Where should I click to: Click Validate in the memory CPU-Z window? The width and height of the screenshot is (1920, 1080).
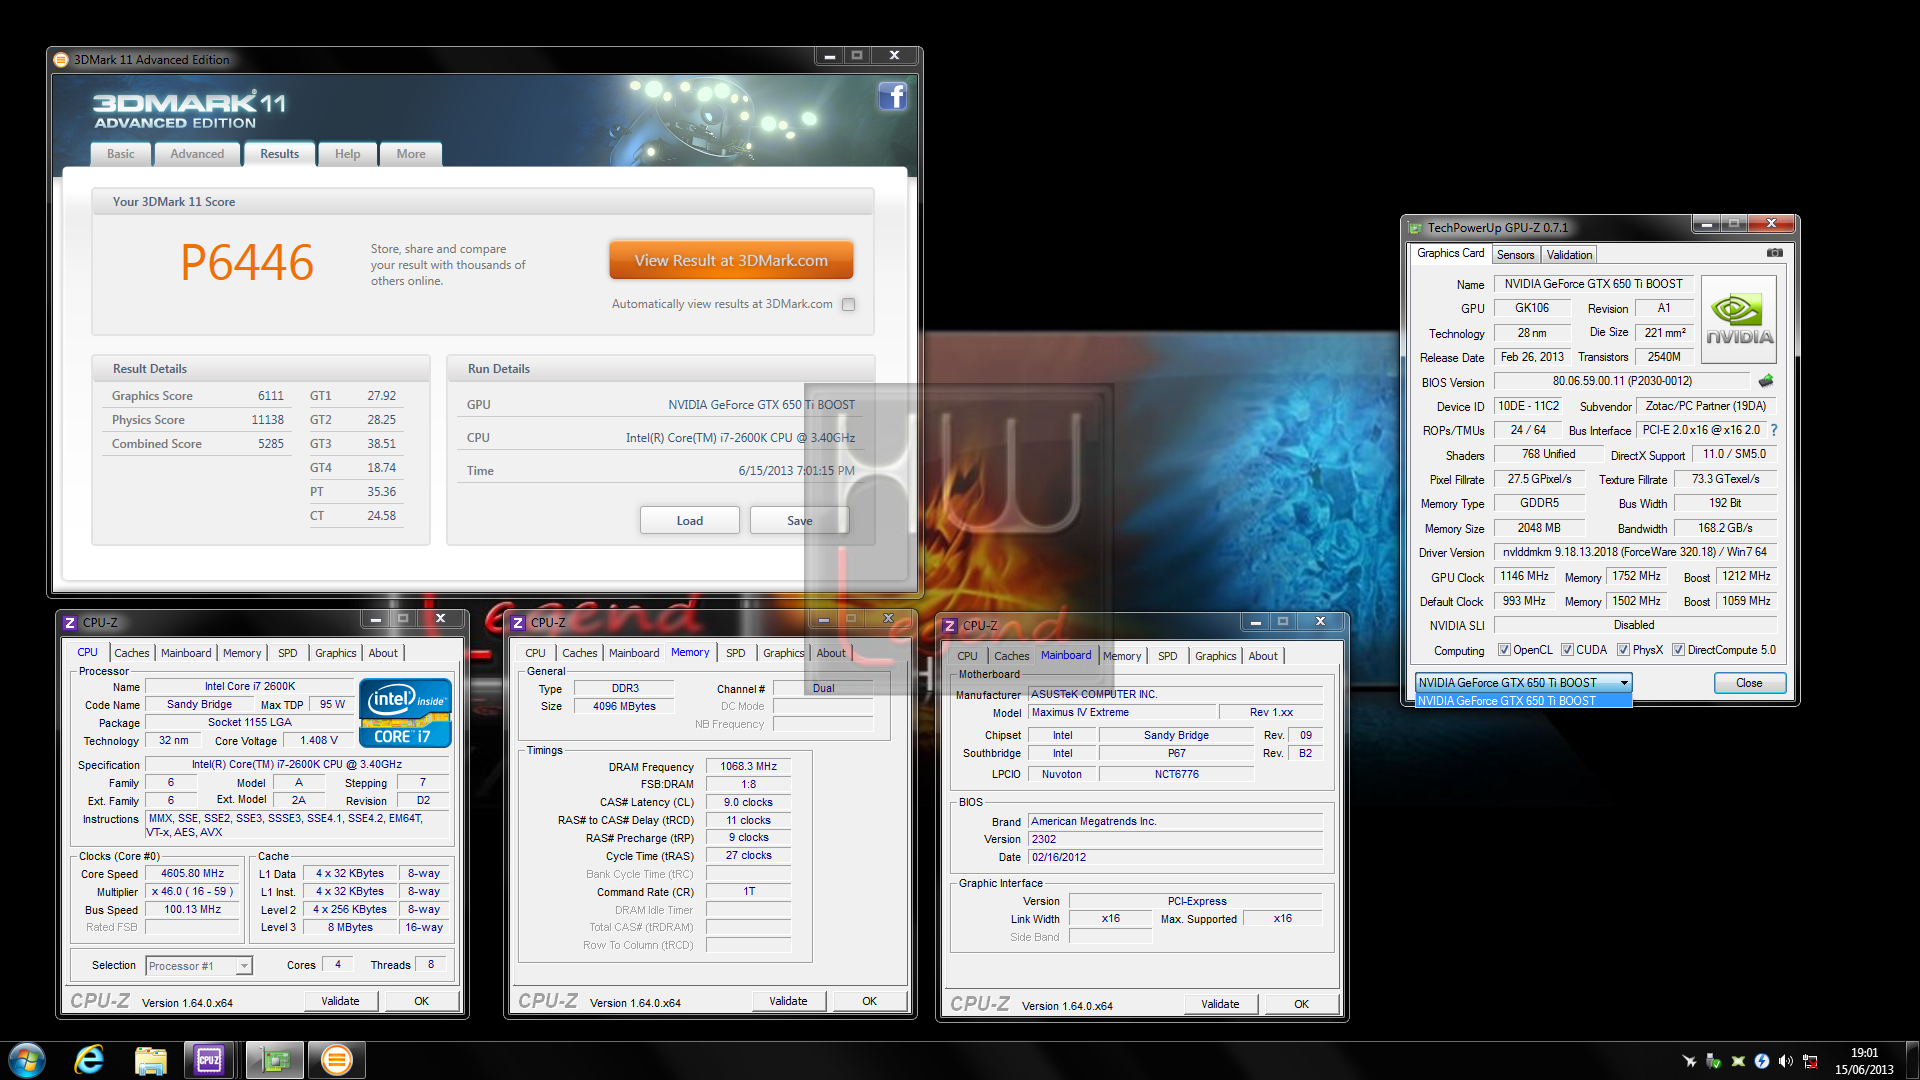coord(788,1001)
